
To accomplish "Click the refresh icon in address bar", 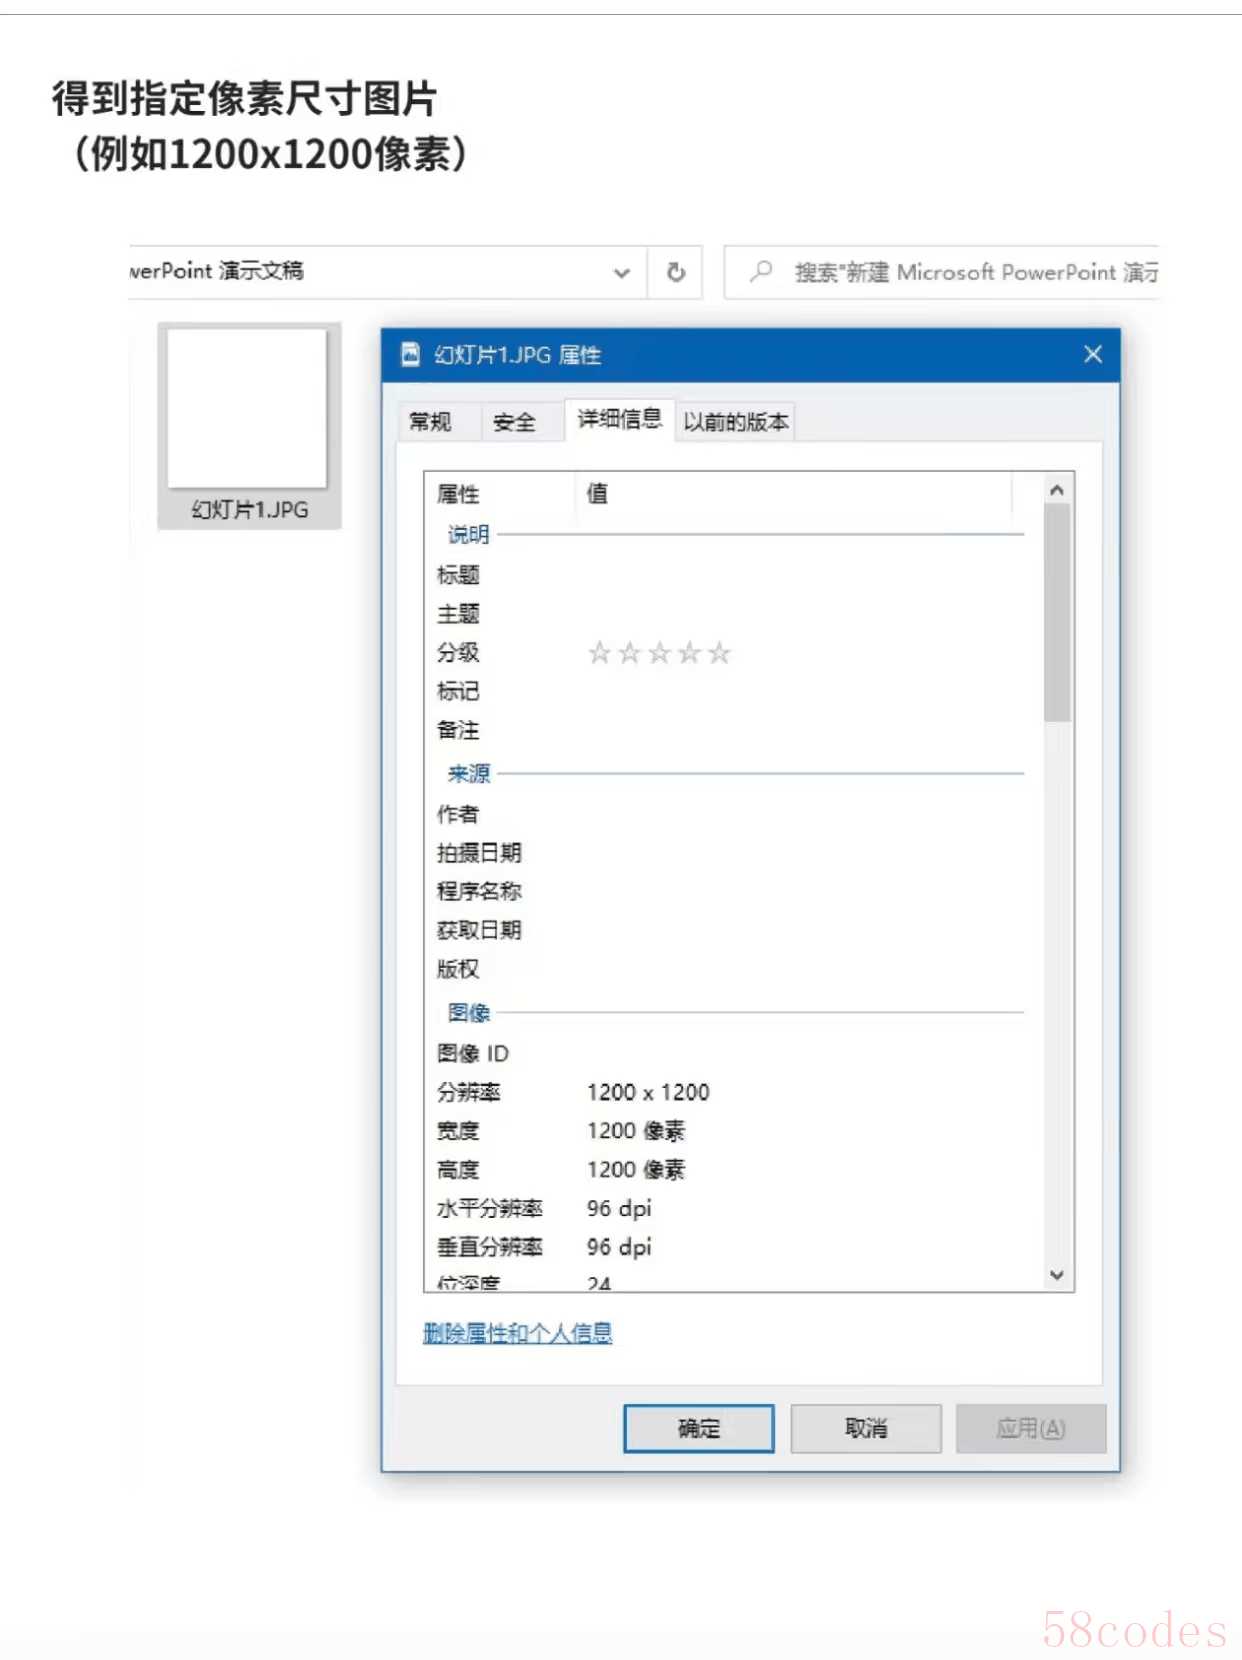I will (x=676, y=272).
